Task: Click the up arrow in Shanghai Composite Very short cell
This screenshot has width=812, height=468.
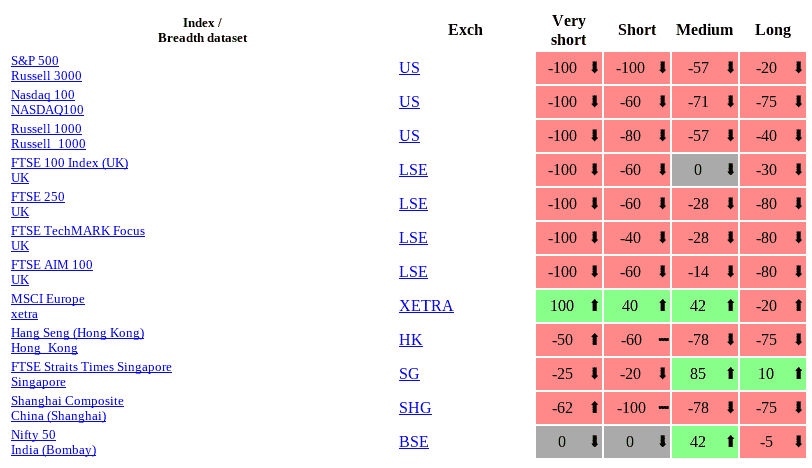Action: 595,408
